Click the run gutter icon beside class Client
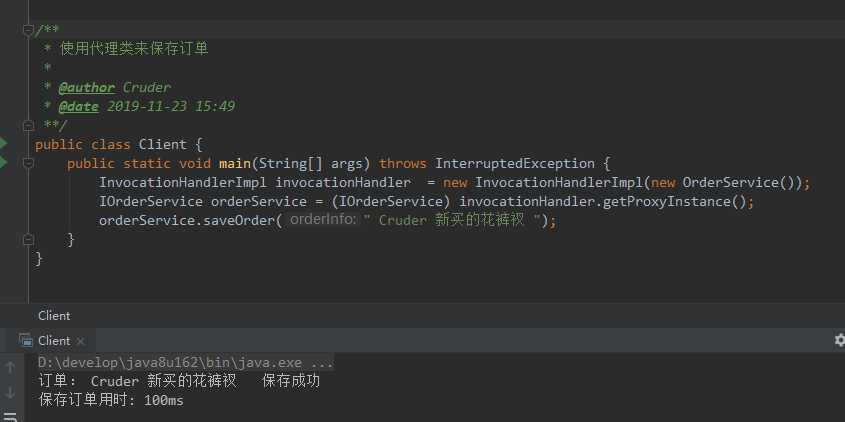845x422 pixels. tap(4, 144)
